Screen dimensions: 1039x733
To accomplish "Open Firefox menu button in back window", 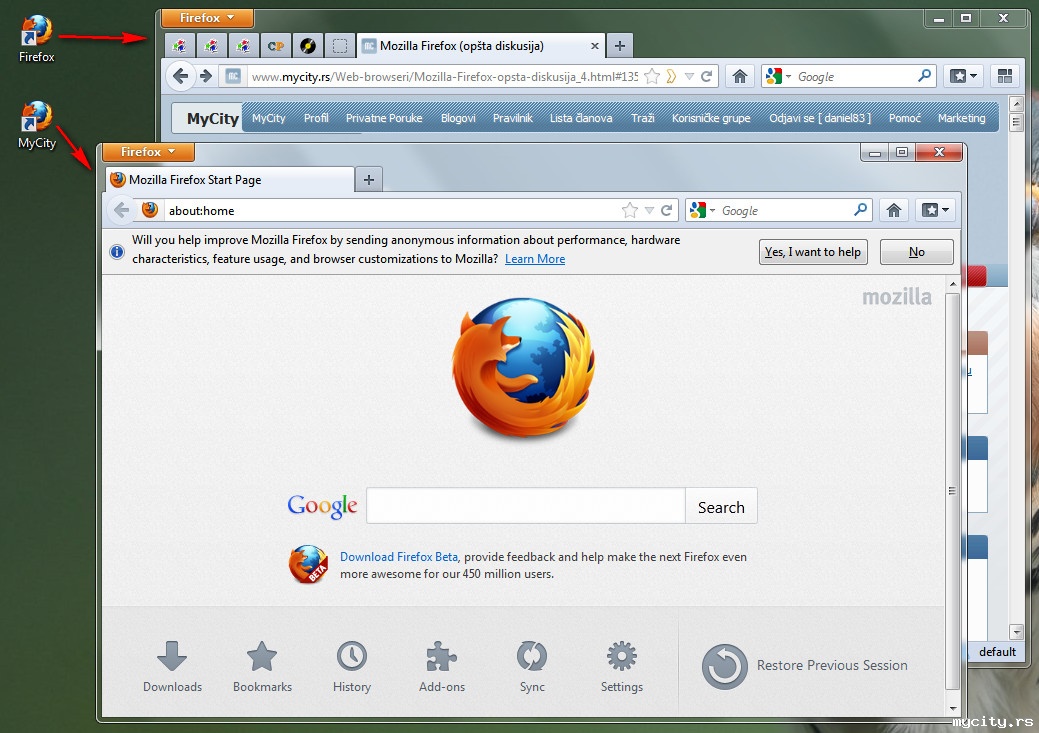I will [207, 18].
